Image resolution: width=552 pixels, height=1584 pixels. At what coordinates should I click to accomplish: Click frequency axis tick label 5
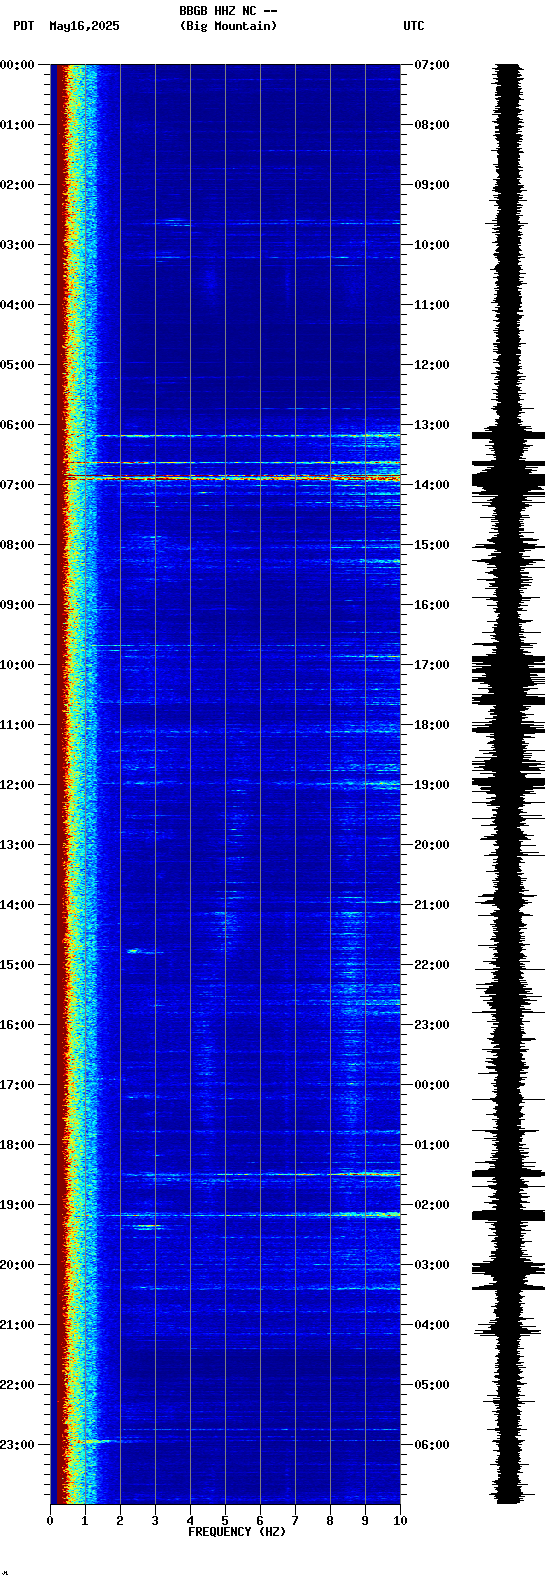(x=225, y=1521)
